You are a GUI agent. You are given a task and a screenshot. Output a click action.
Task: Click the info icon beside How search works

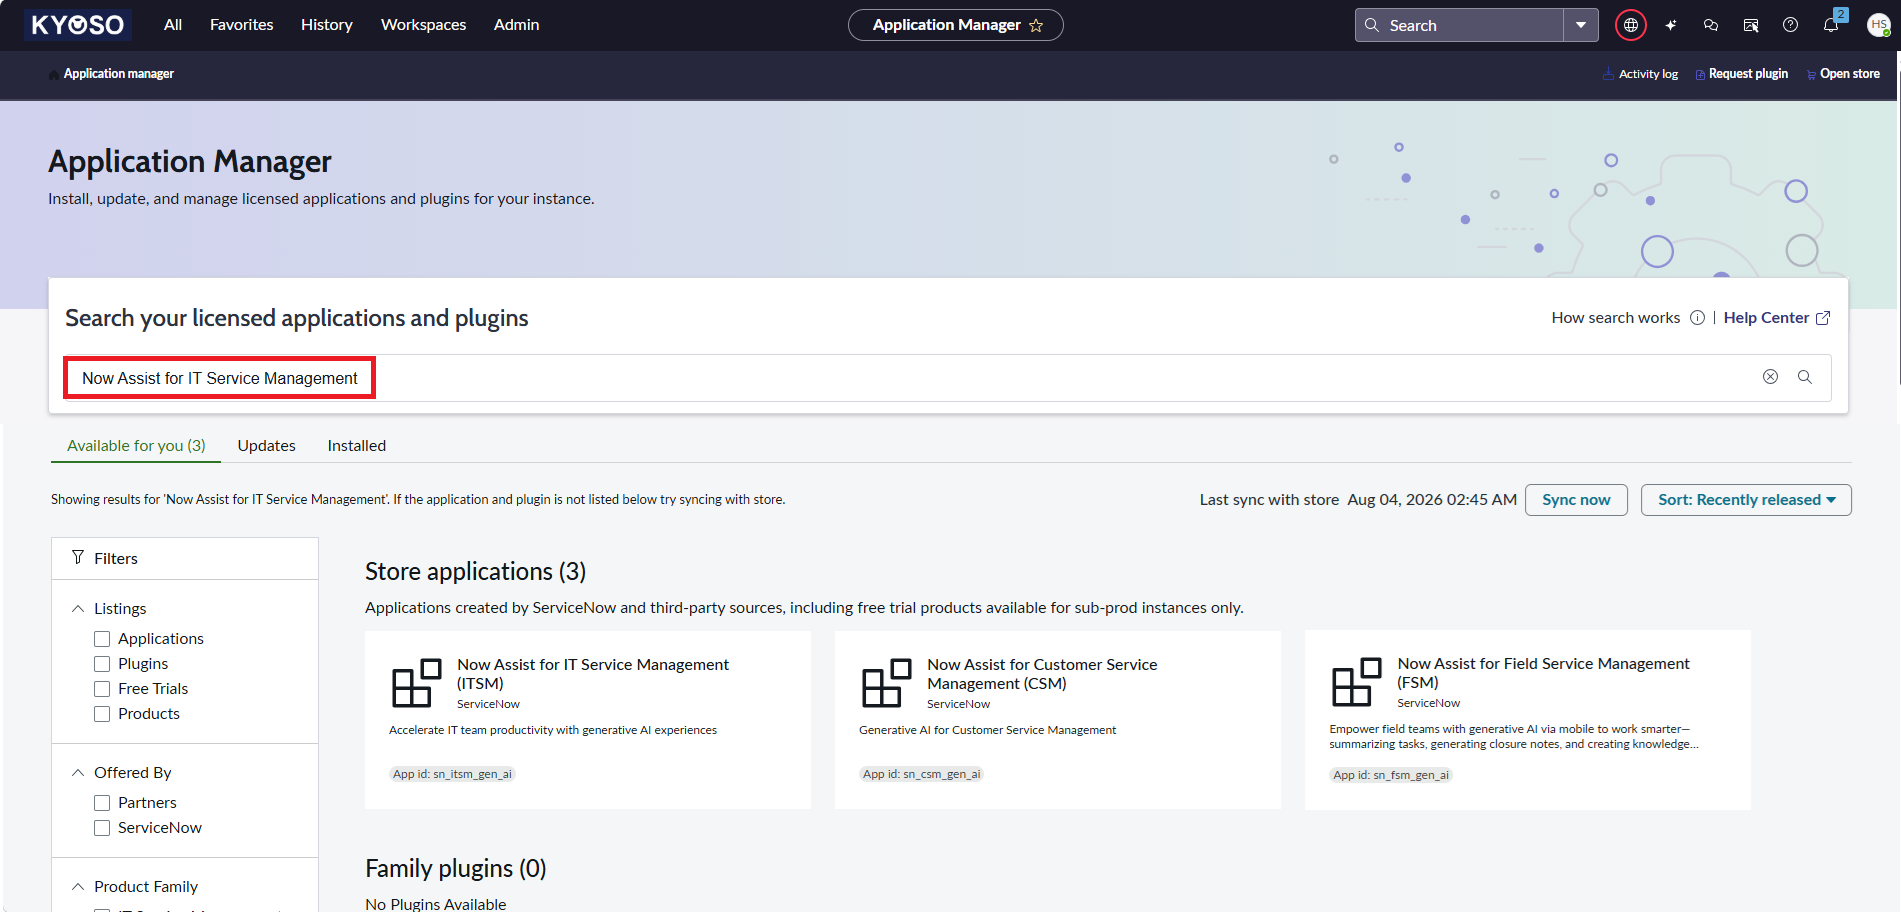(x=1697, y=318)
